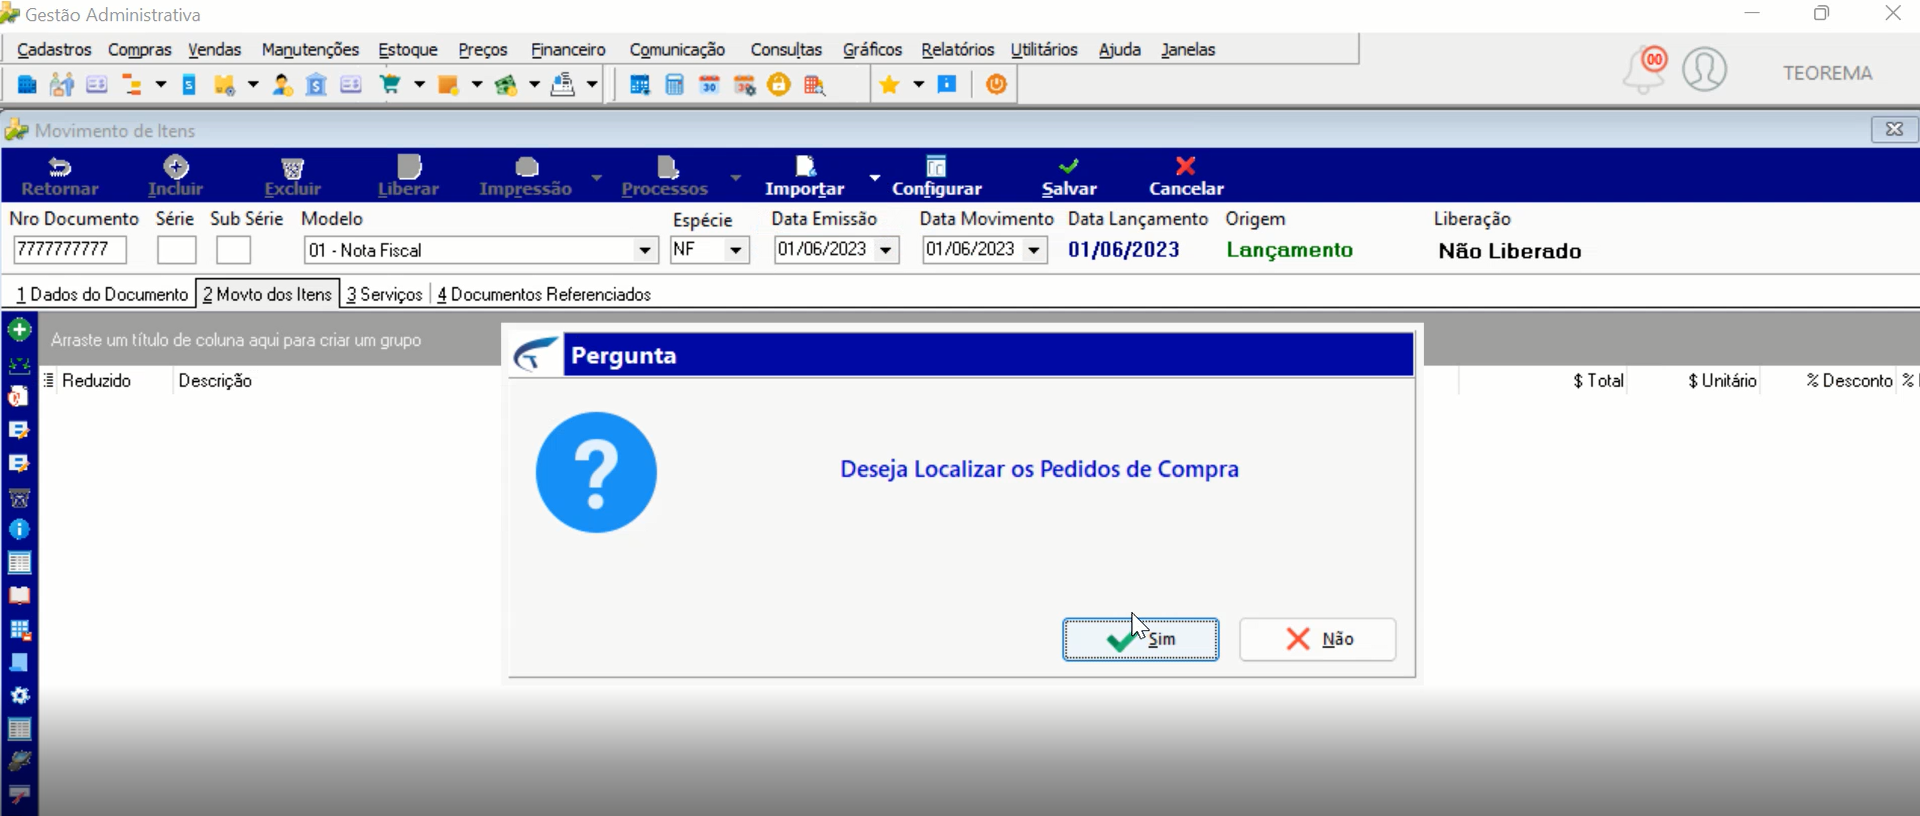This screenshot has width=1920, height=816.
Task: Click the blue building icon at toolbar start
Action: coord(27,85)
